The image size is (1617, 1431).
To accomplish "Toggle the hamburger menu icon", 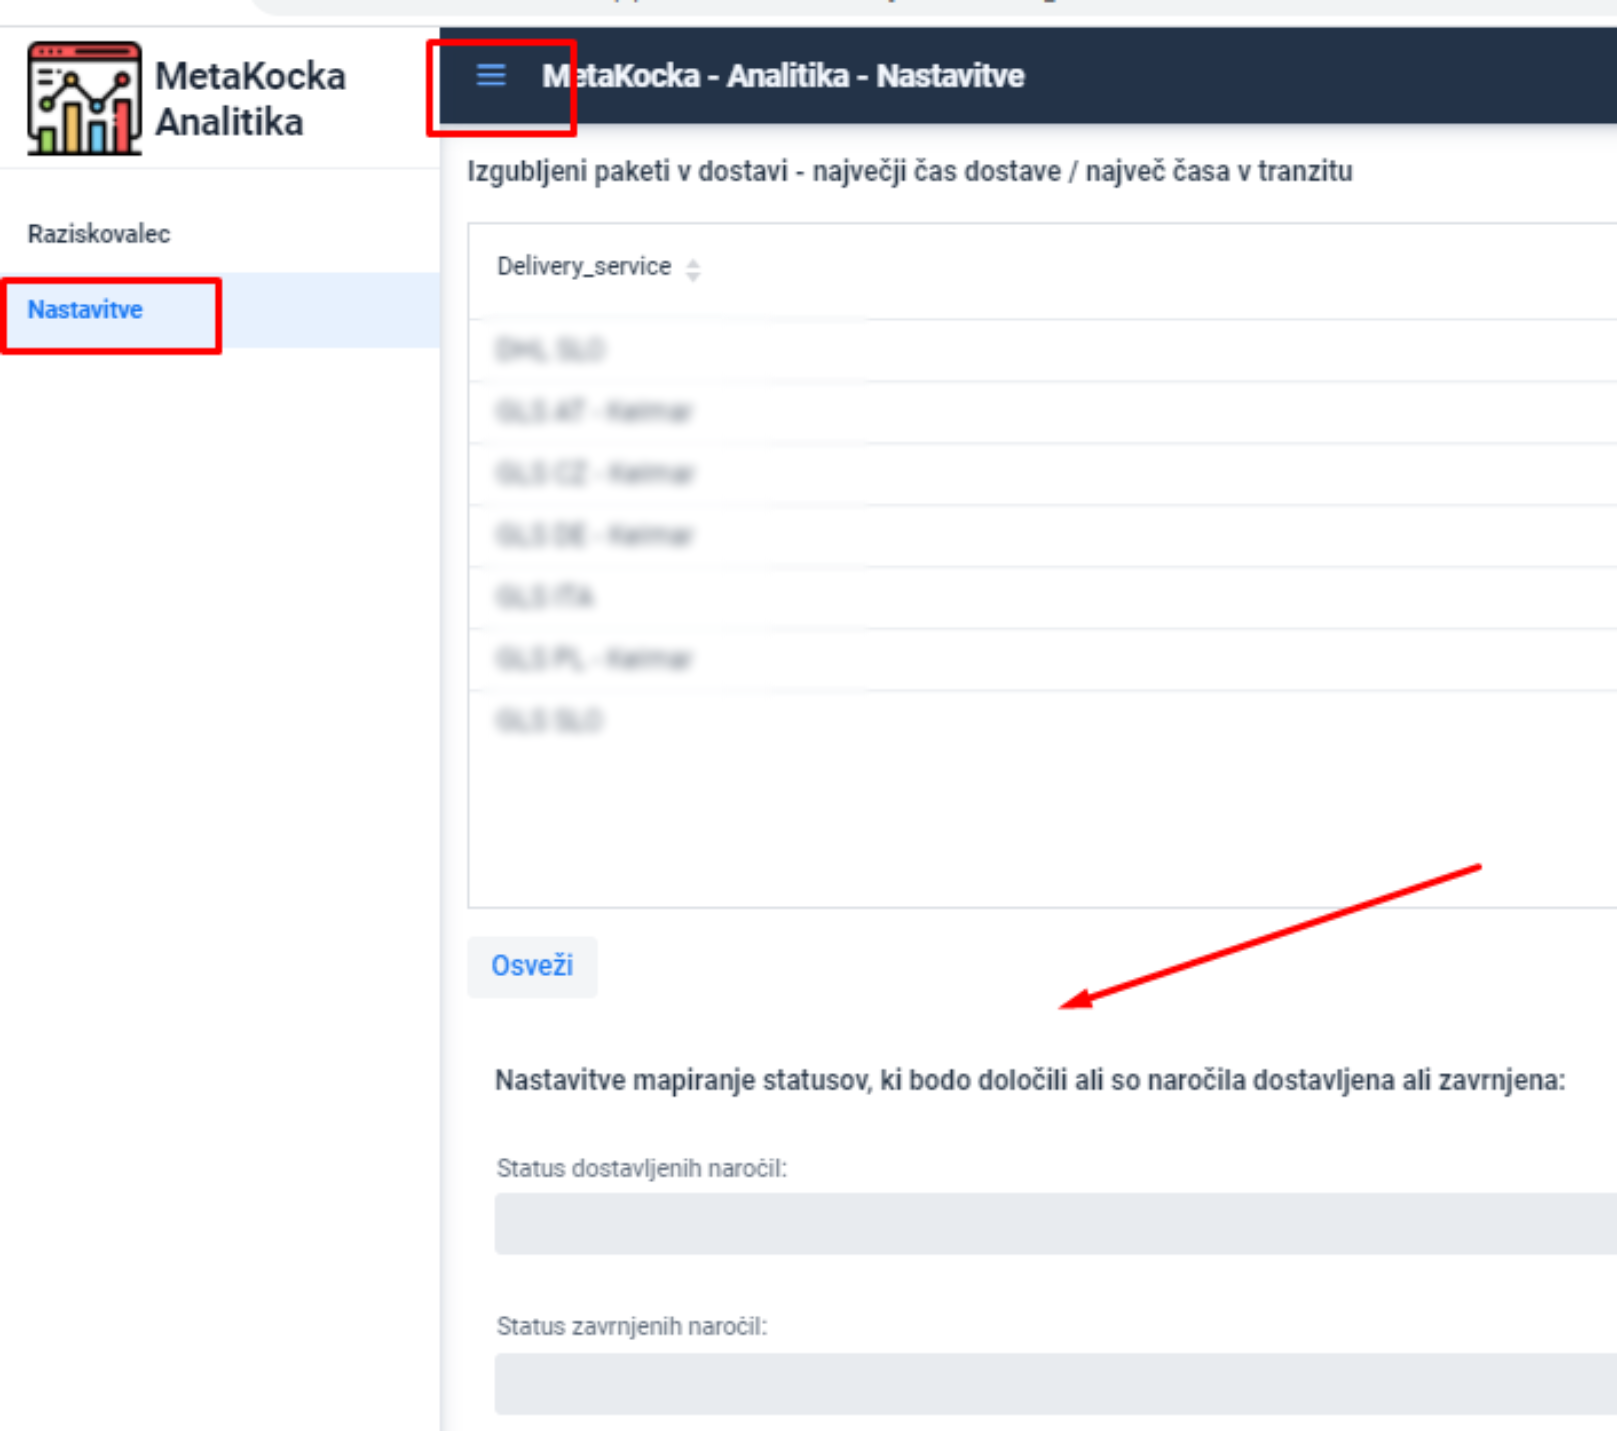I will 491,75.
